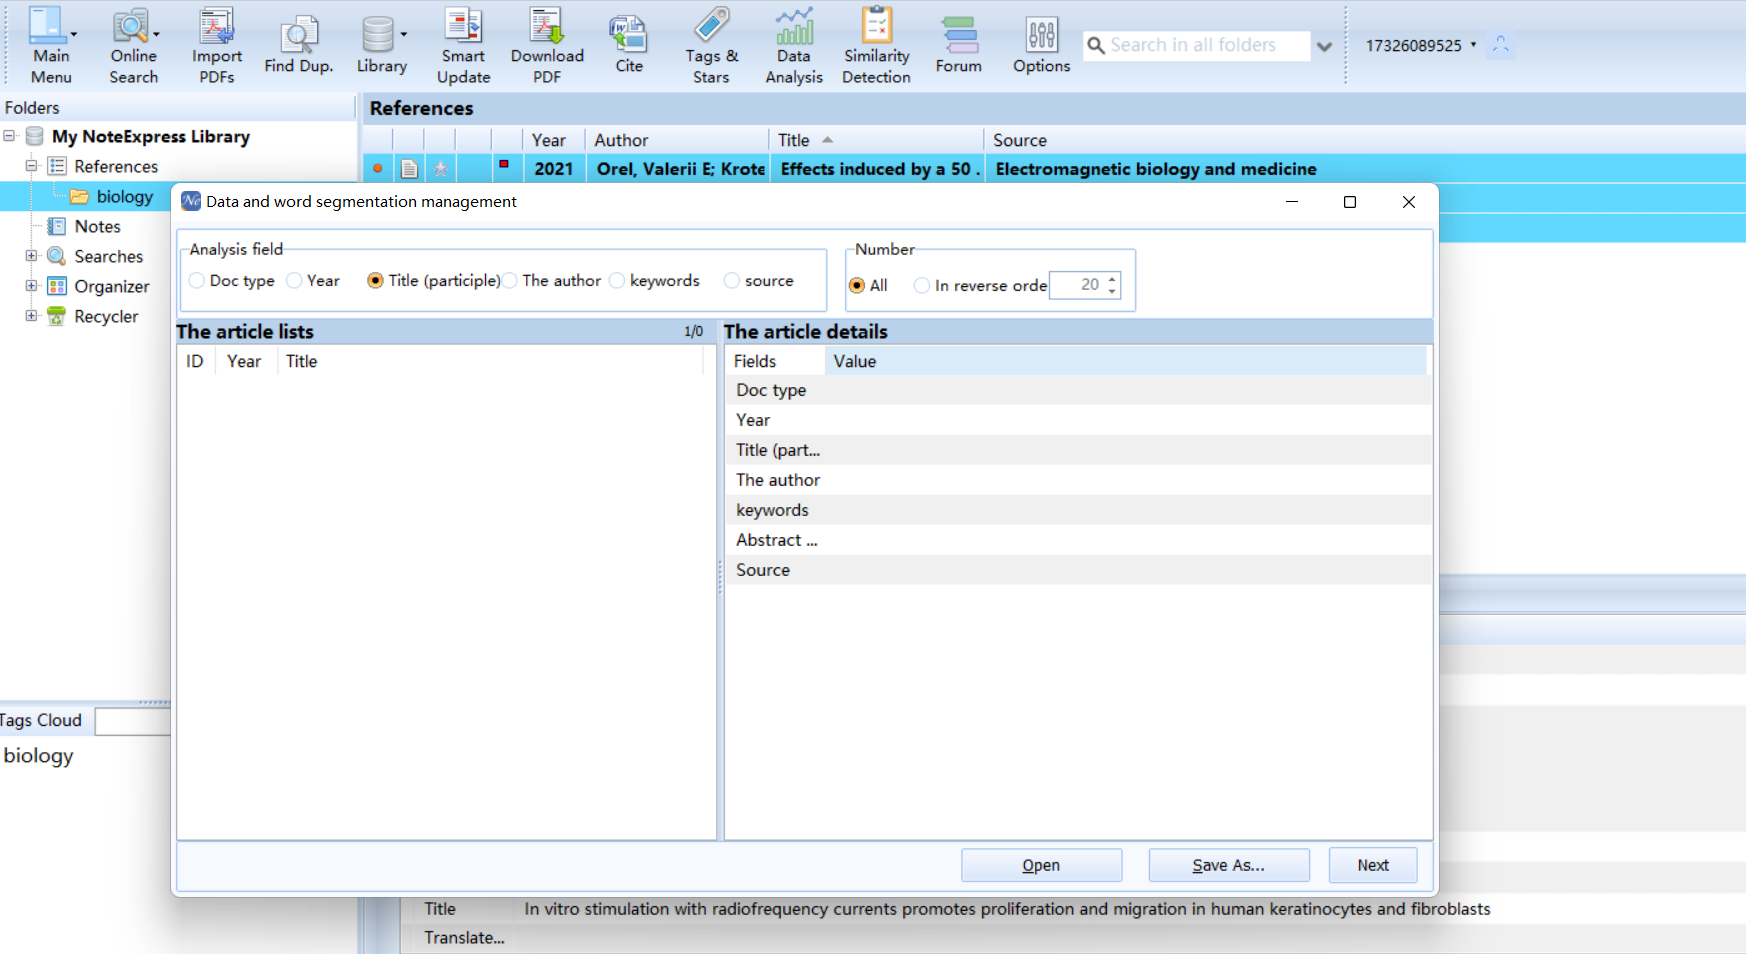Open Data Analysis tool
The height and width of the screenshot is (954, 1746).
coord(794,44)
